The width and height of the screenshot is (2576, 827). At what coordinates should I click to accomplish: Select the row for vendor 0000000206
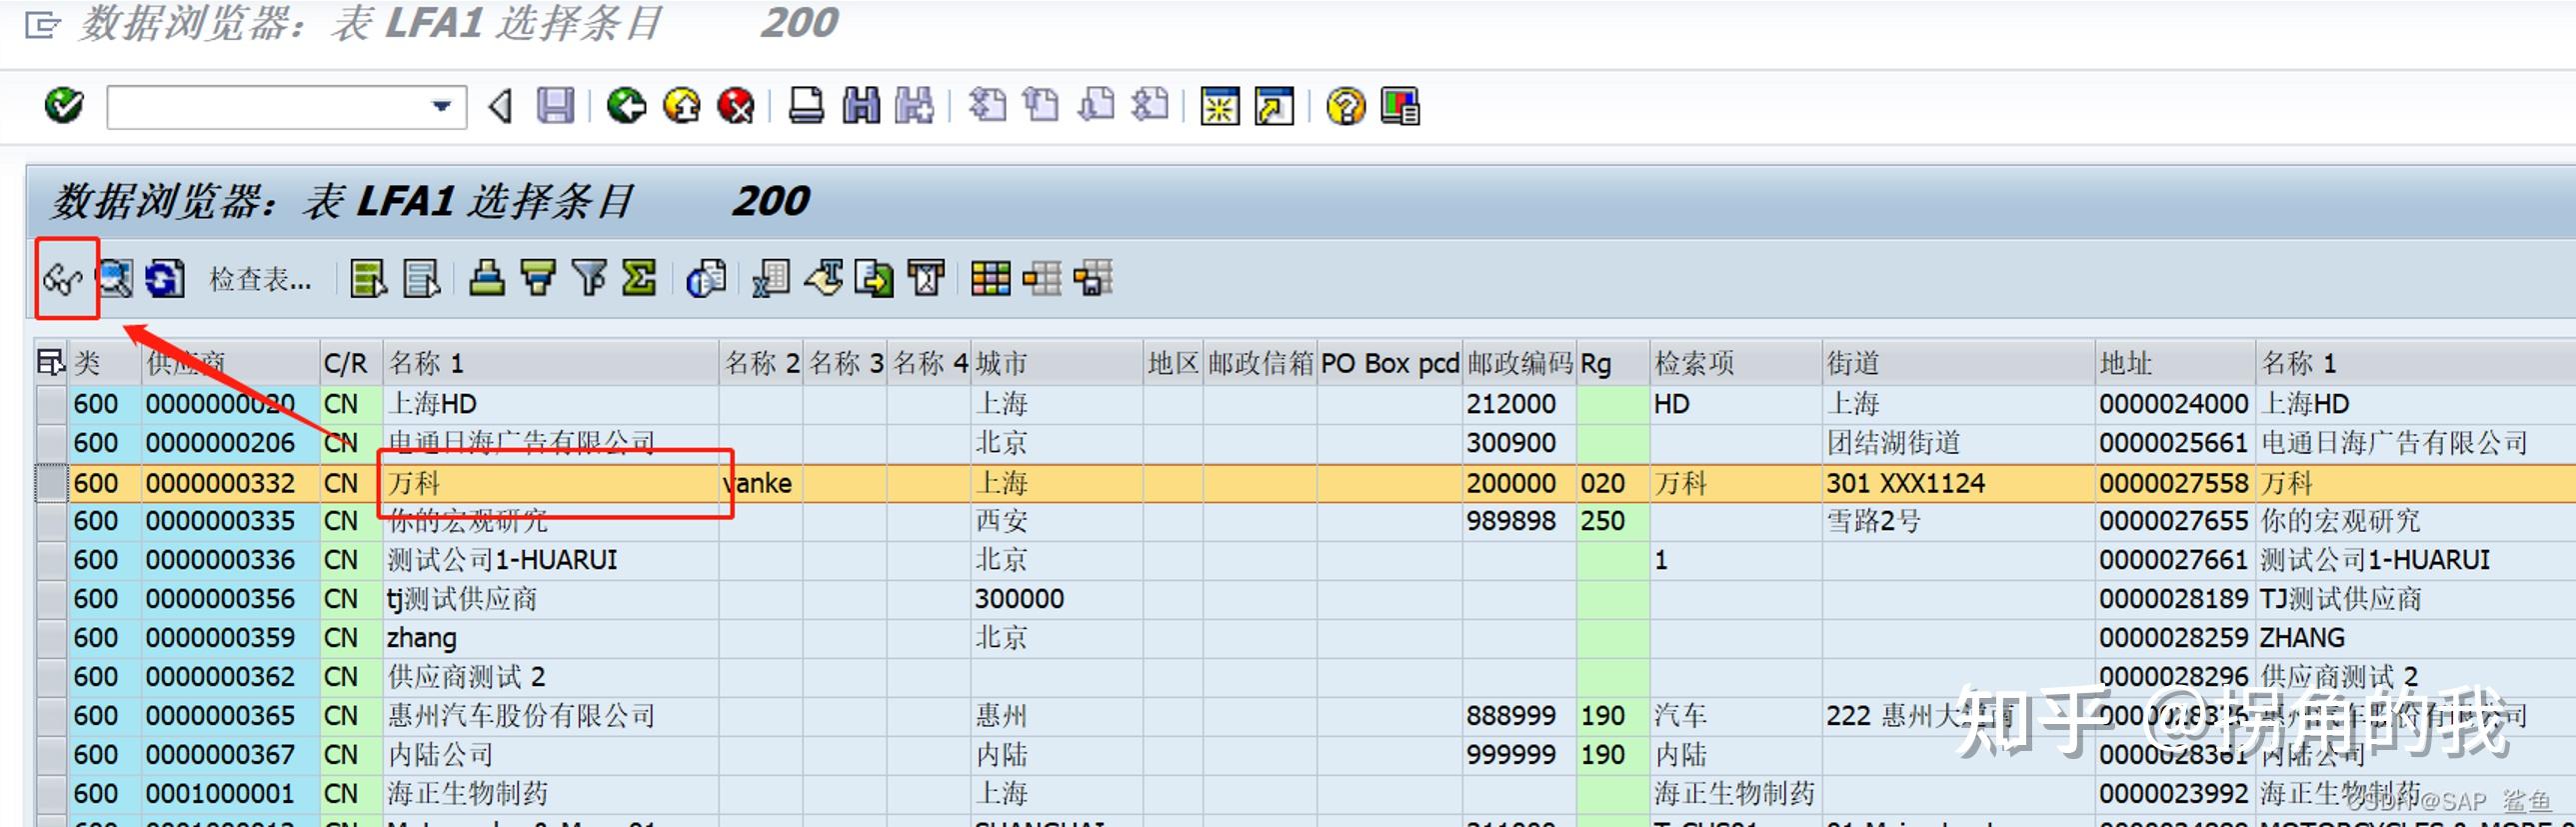51,443
